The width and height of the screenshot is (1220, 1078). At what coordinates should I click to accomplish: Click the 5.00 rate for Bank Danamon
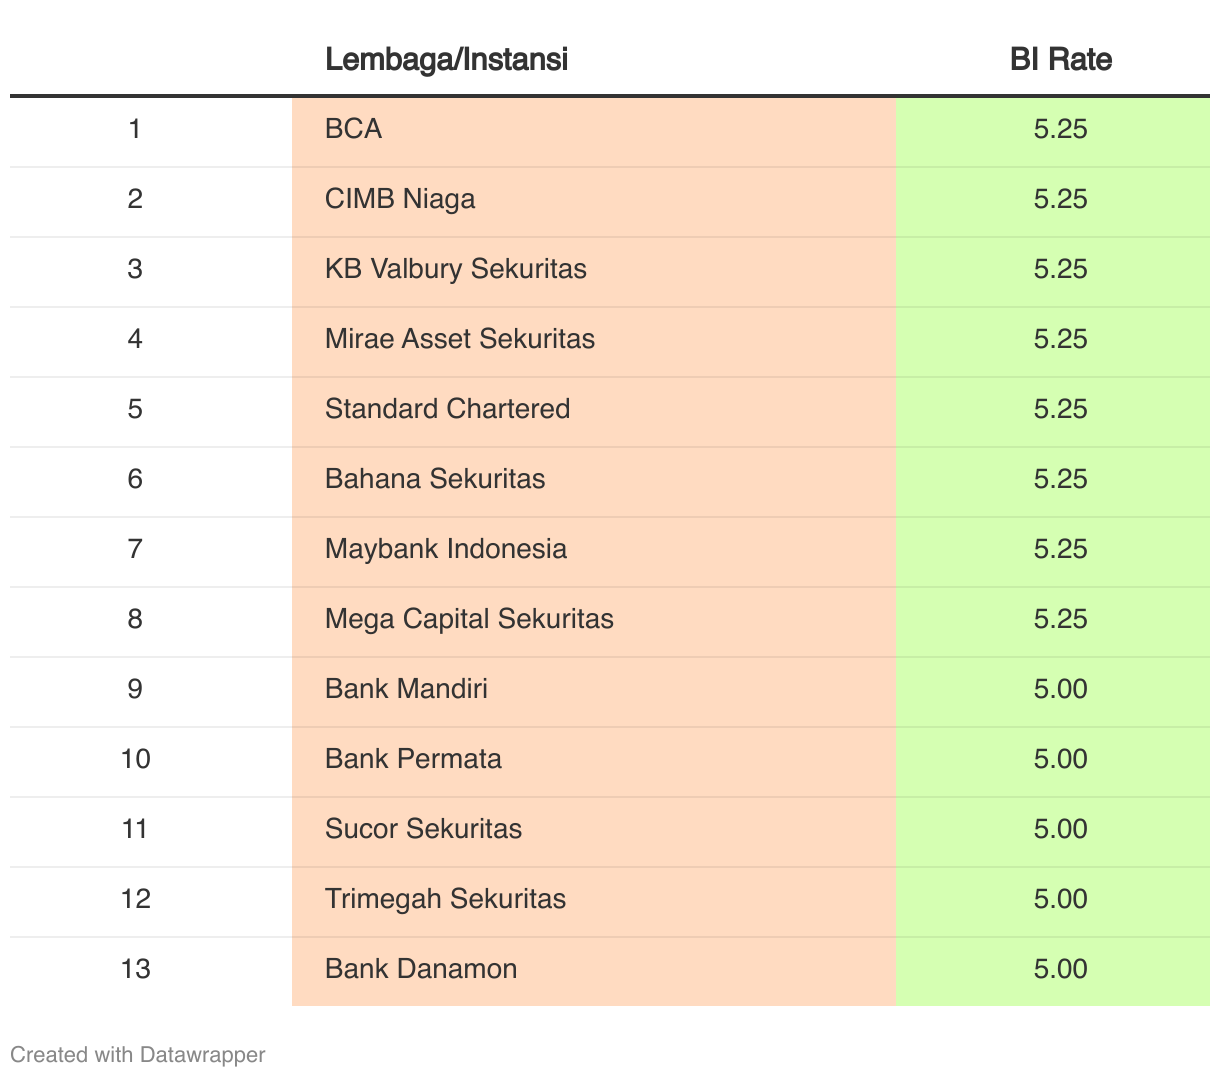tap(1060, 969)
